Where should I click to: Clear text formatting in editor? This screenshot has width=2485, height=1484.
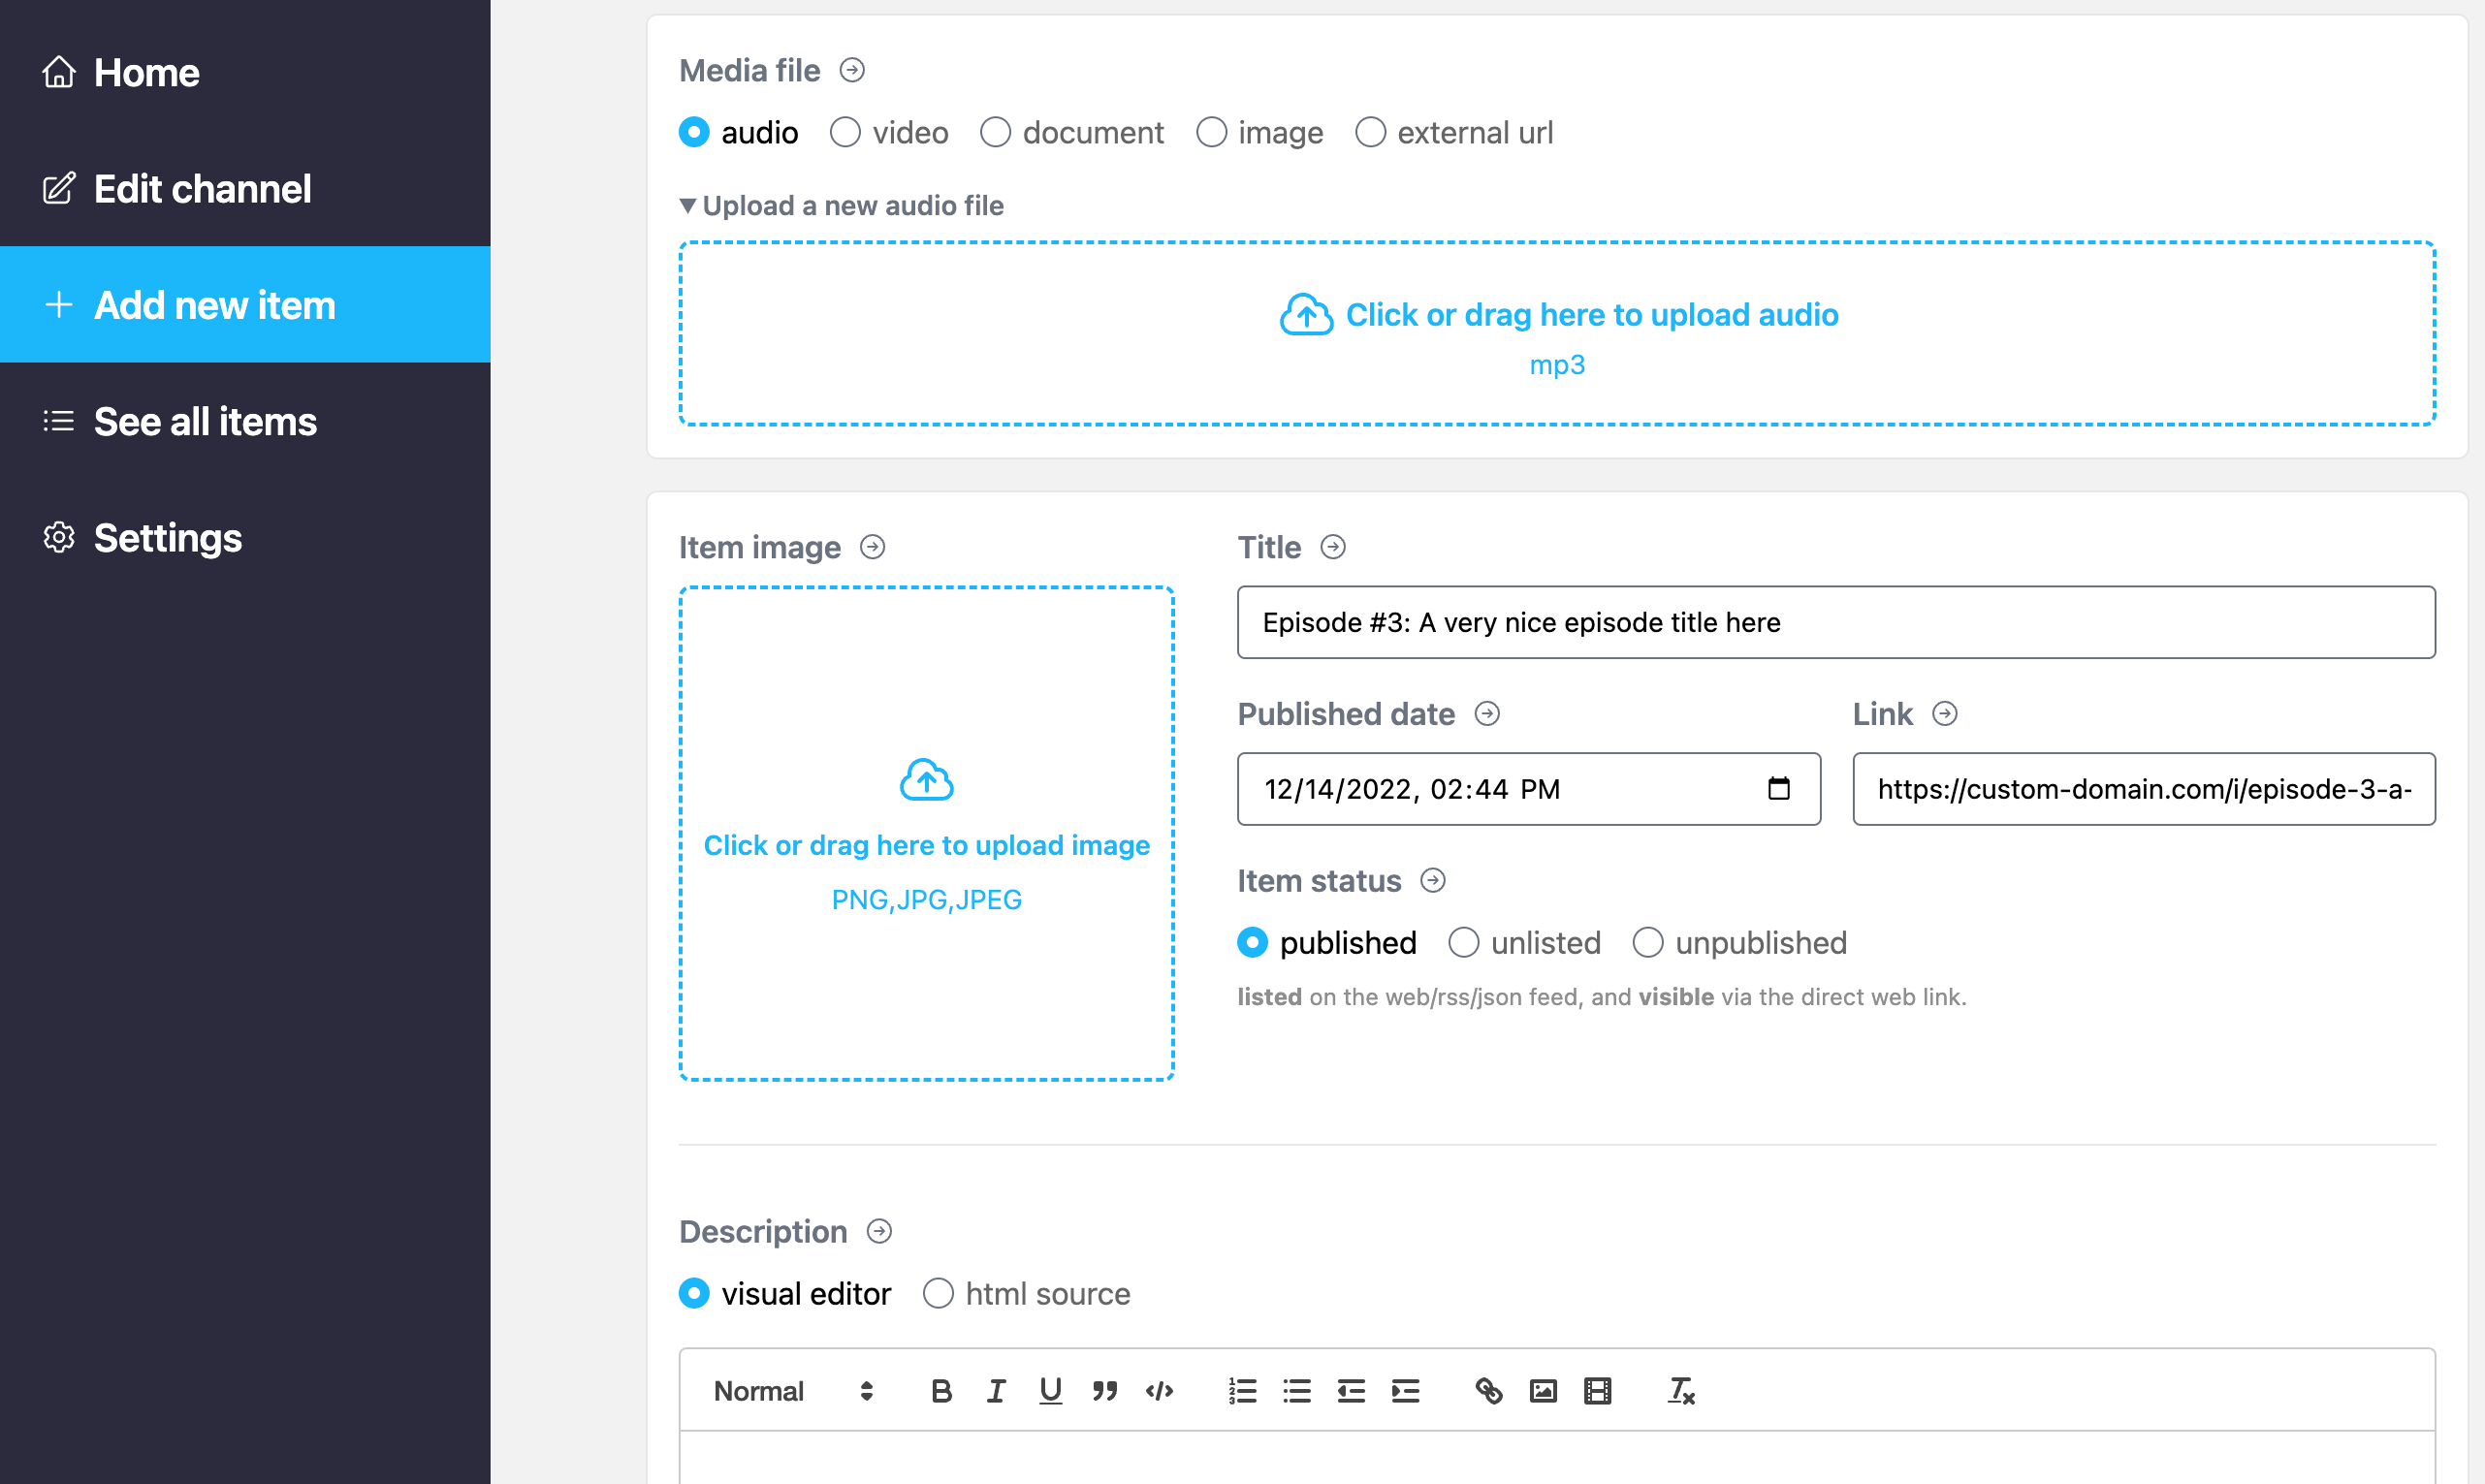(1680, 1391)
